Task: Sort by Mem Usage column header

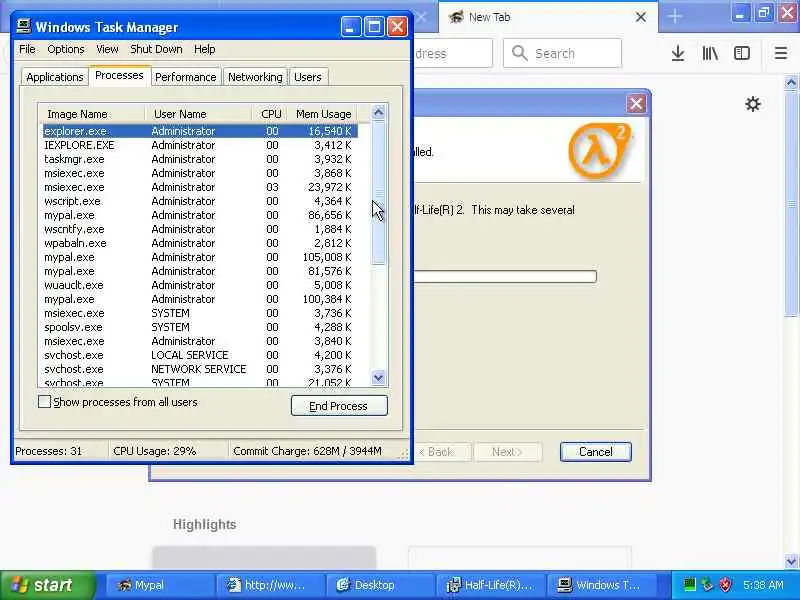Action: (323, 114)
